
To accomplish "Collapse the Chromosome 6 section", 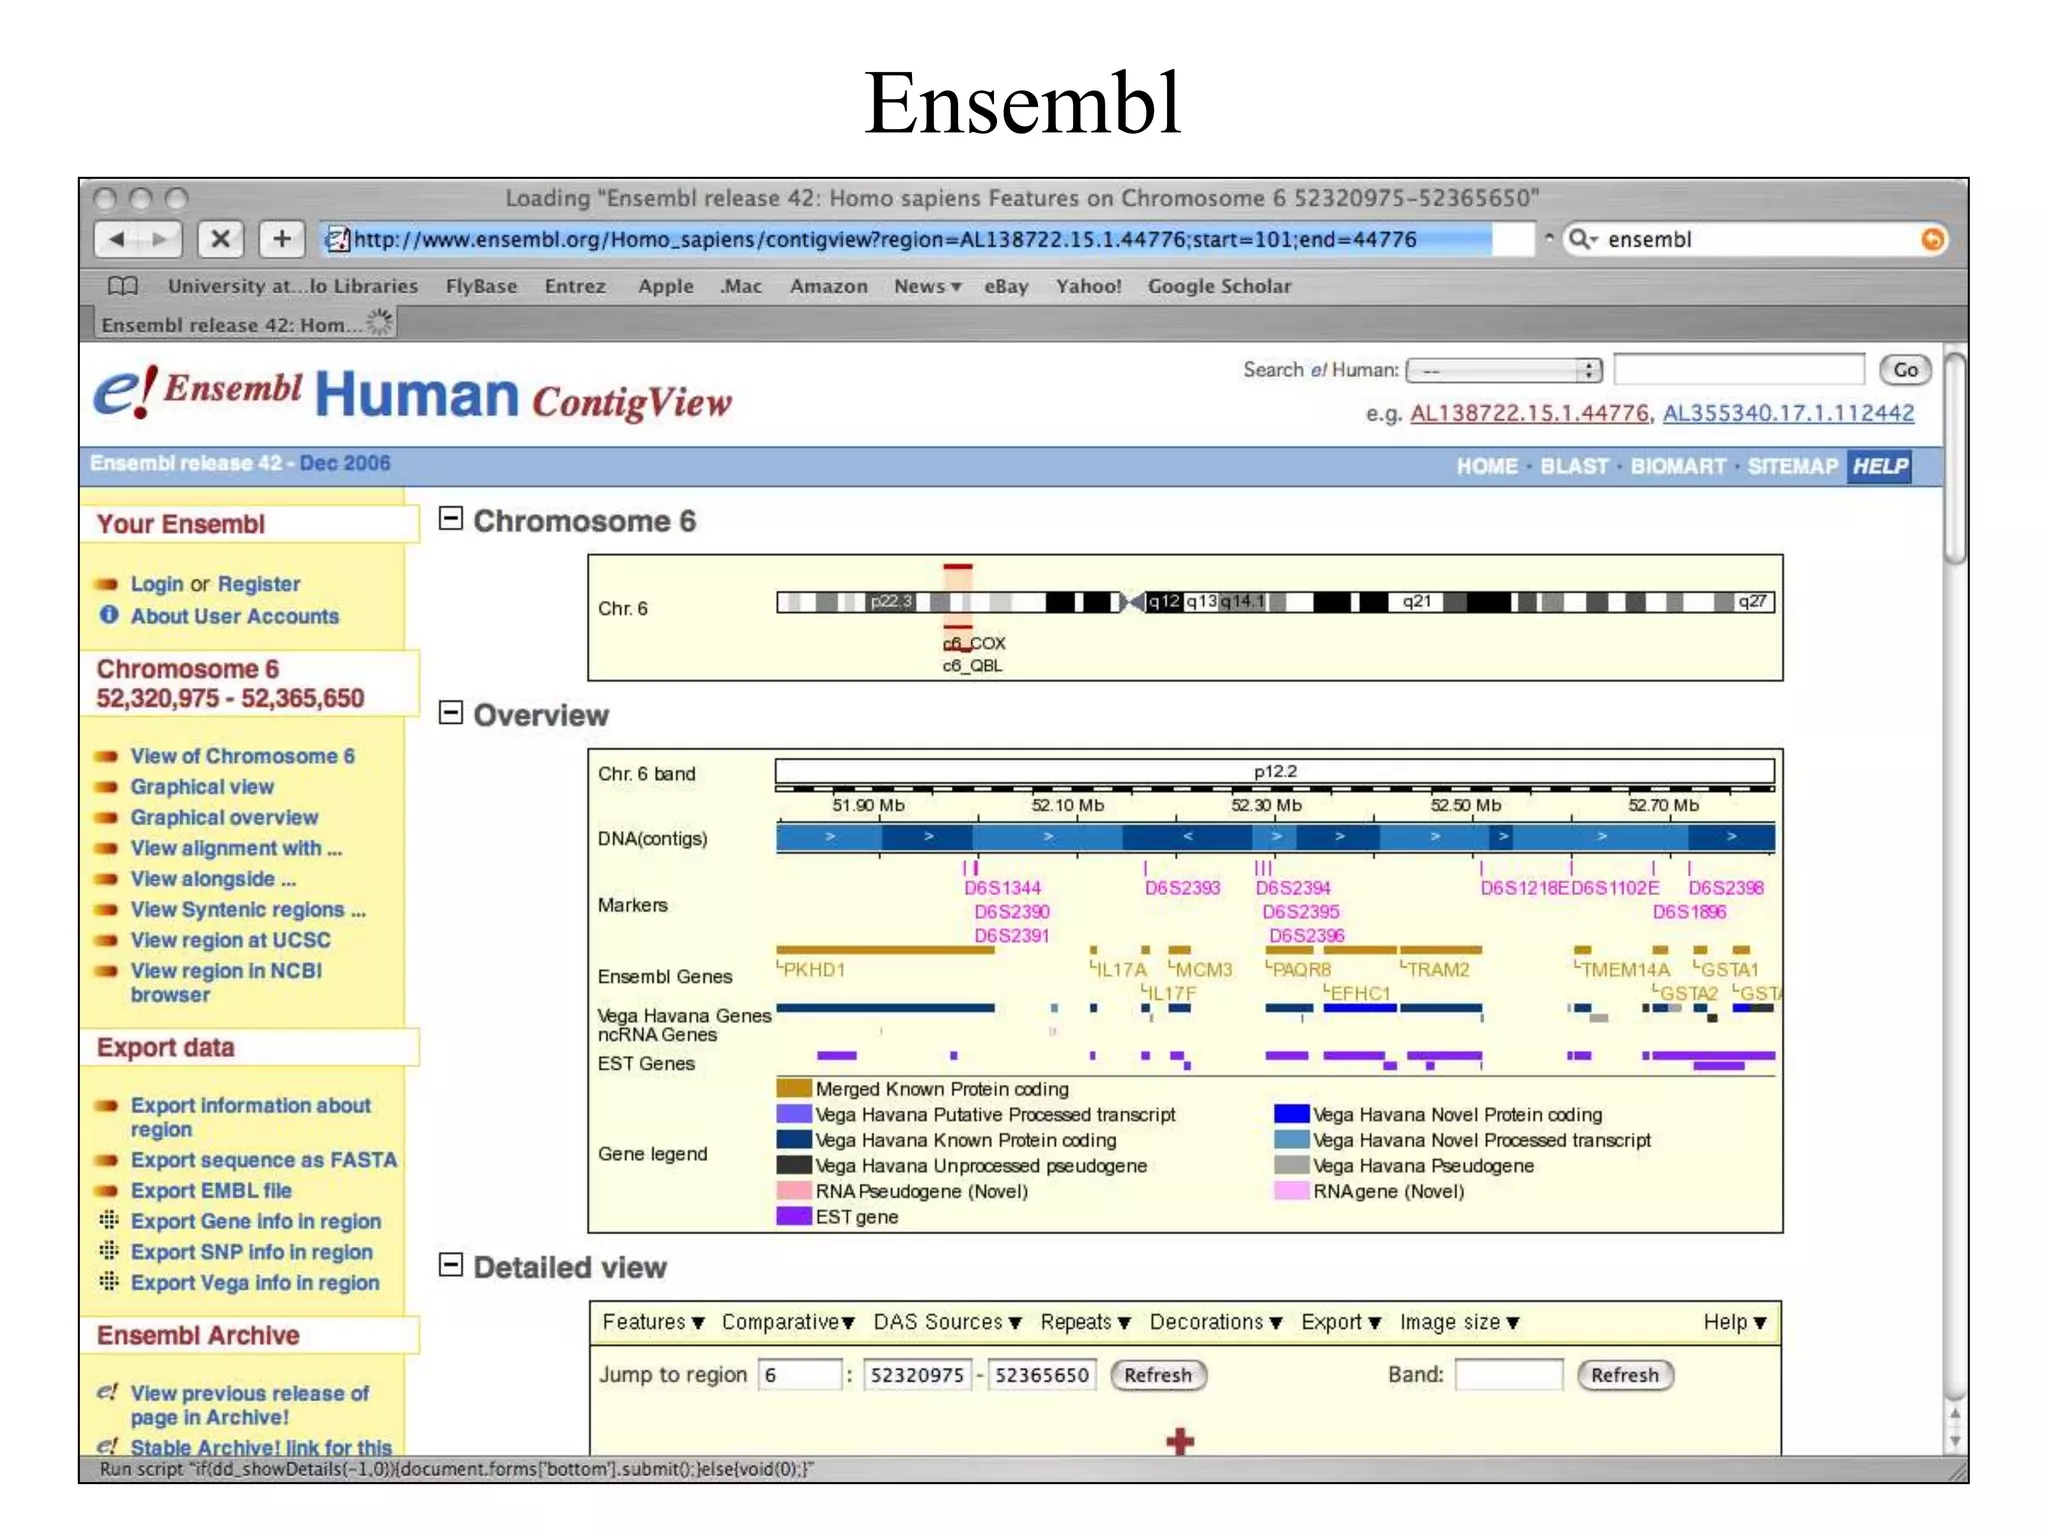I will (451, 518).
